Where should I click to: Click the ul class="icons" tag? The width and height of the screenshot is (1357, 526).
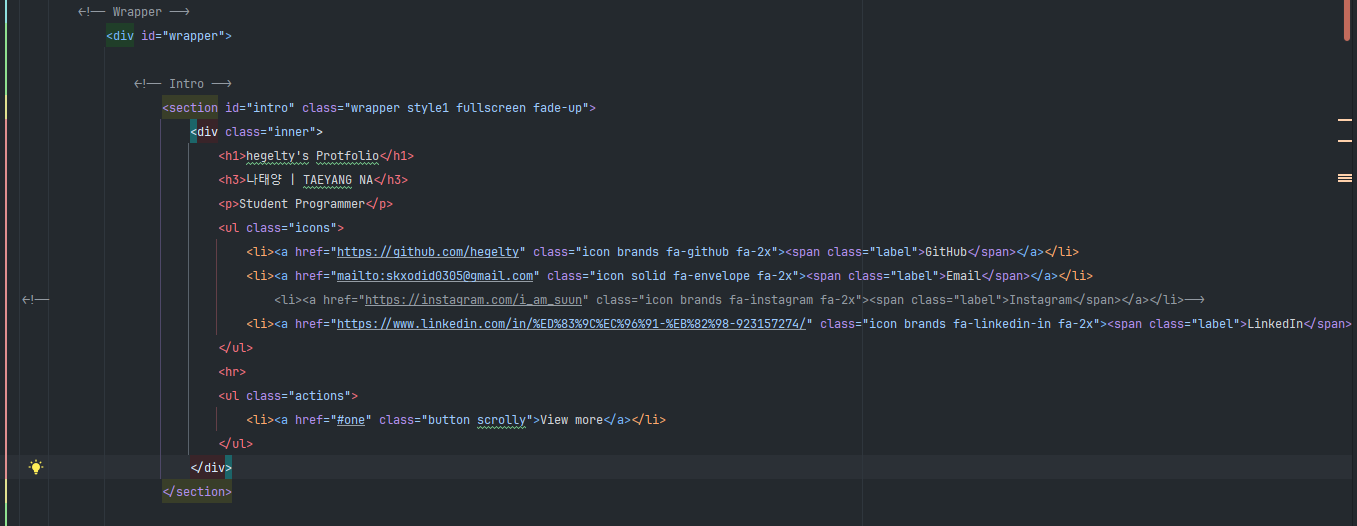(281, 228)
